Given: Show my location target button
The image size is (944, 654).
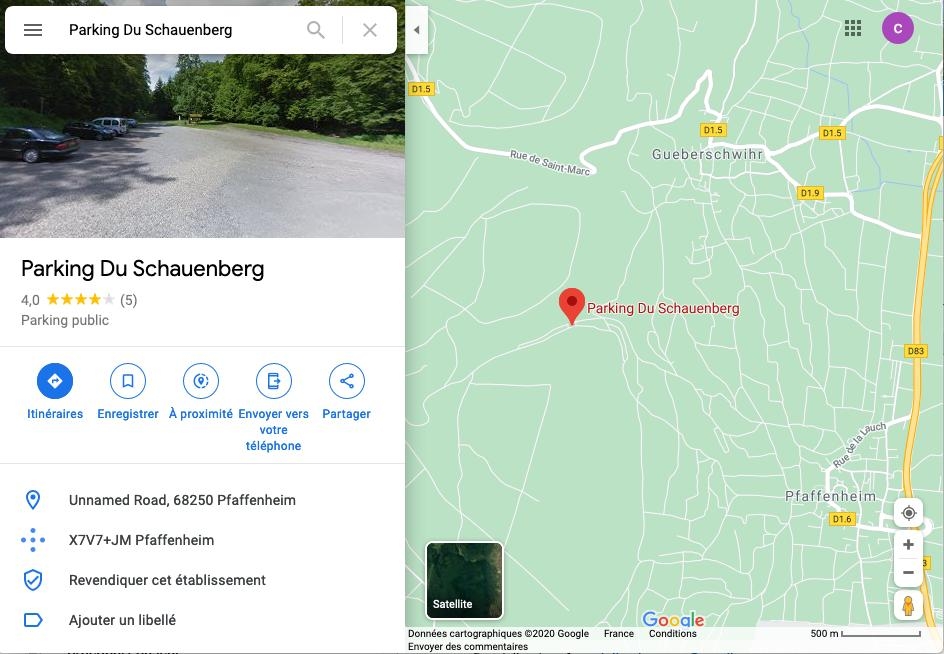Looking at the screenshot, I should point(908,513).
